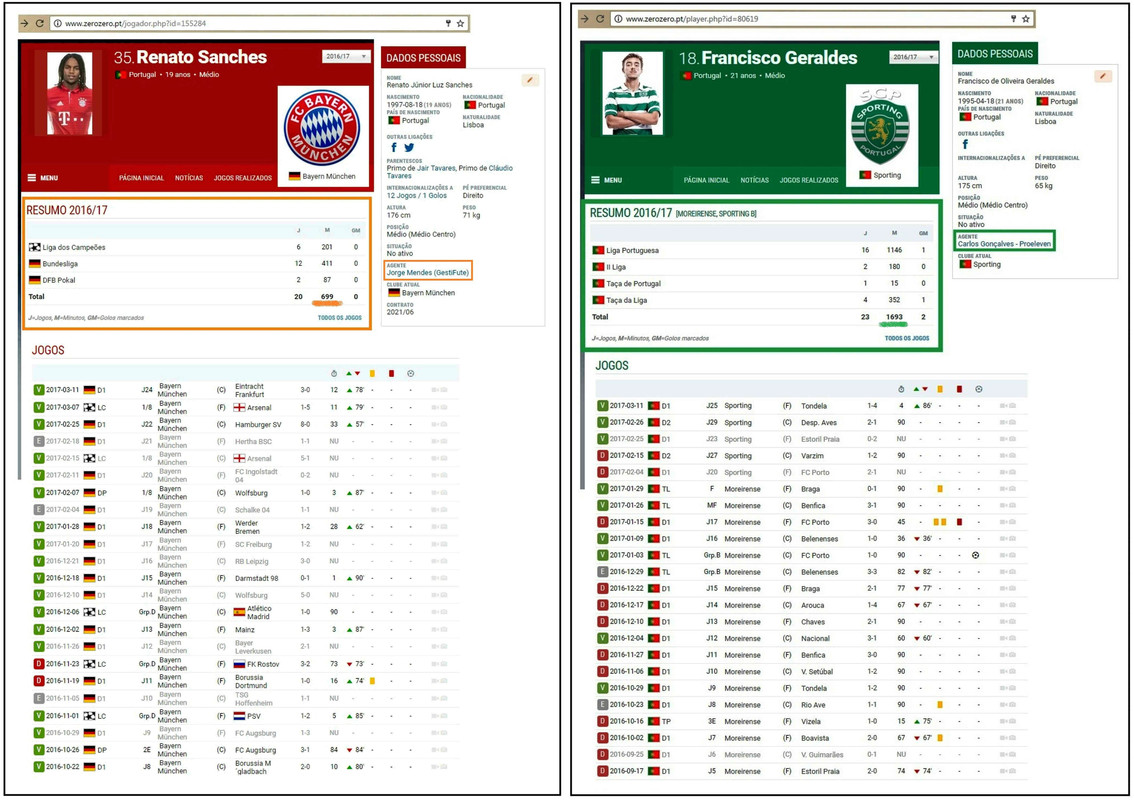1134x800 pixels.
Task: Click the forward arrow in the right browser
Action: (x=584, y=19)
